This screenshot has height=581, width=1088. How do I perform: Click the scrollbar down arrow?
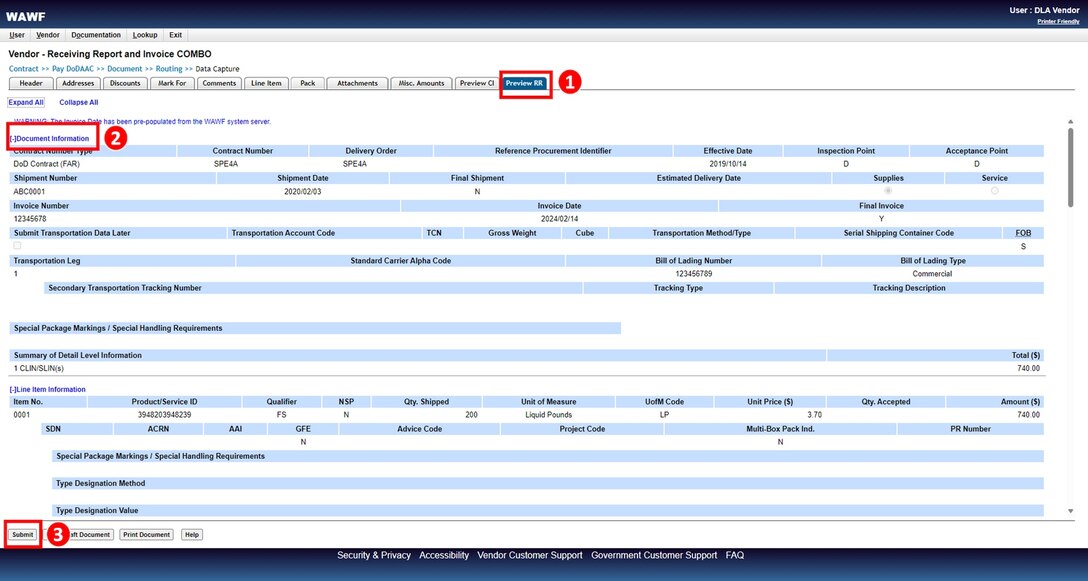[1071, 512]
